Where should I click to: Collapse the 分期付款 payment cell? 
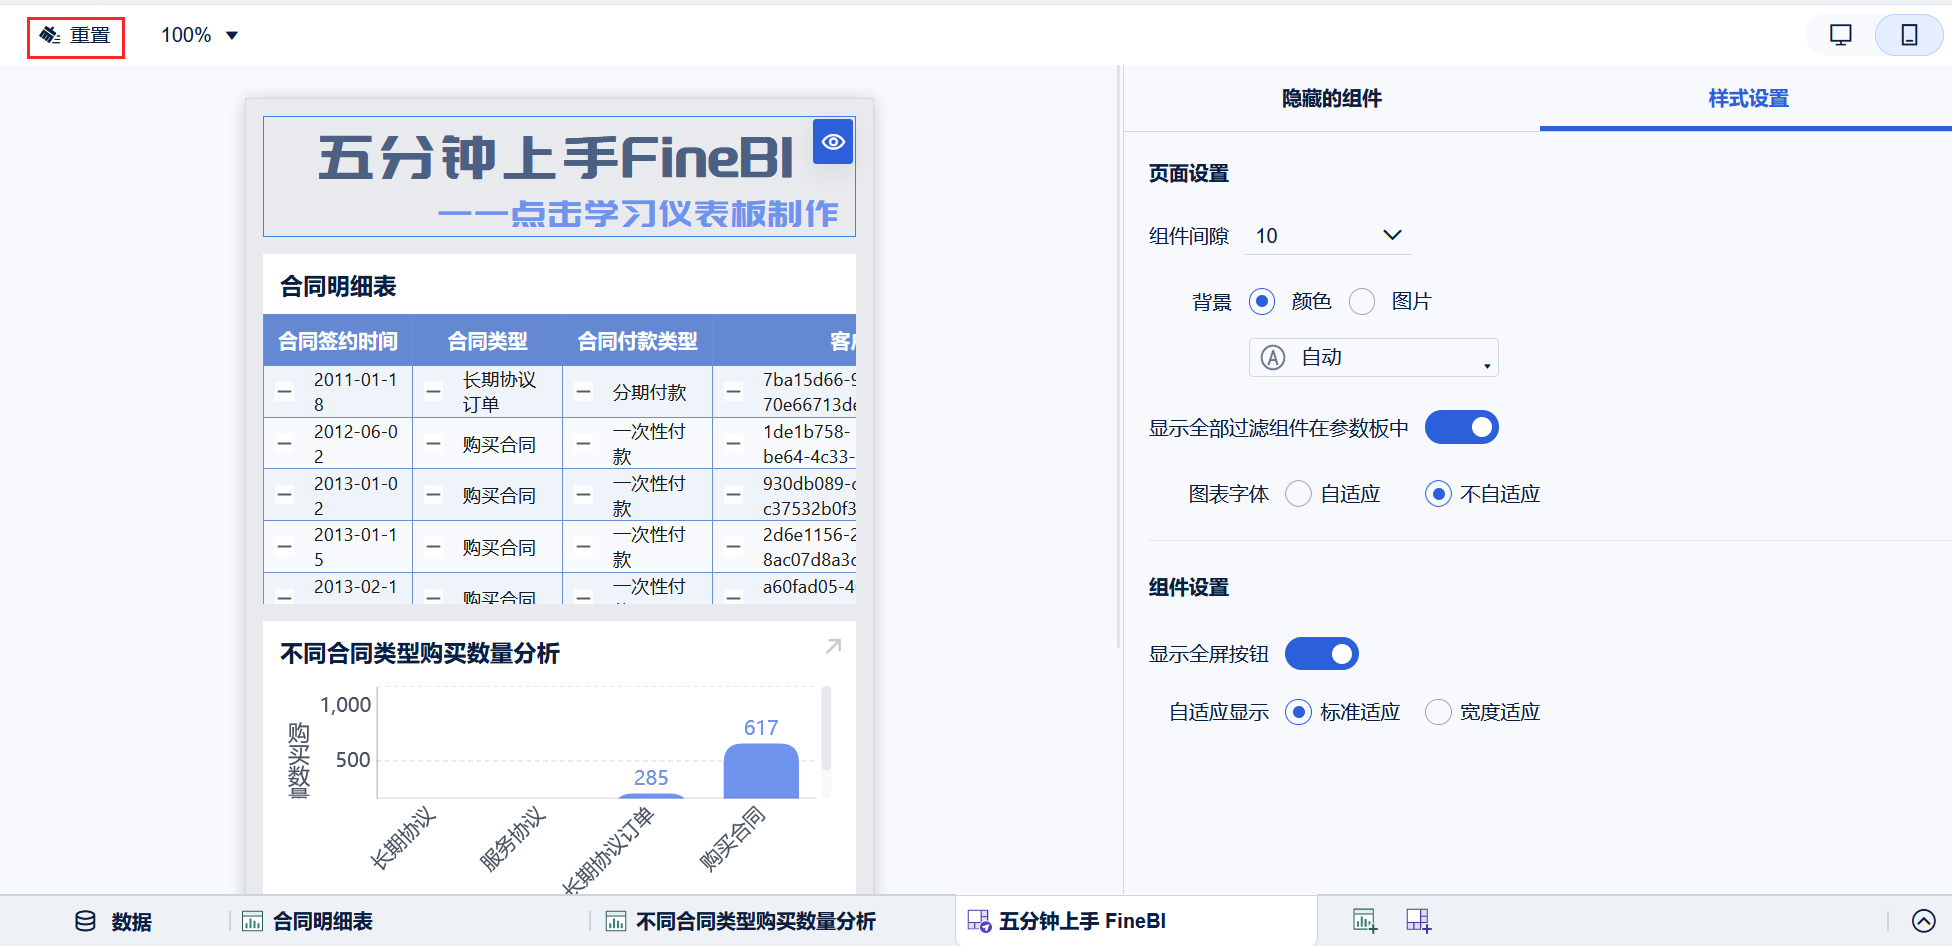coord(584,392)
